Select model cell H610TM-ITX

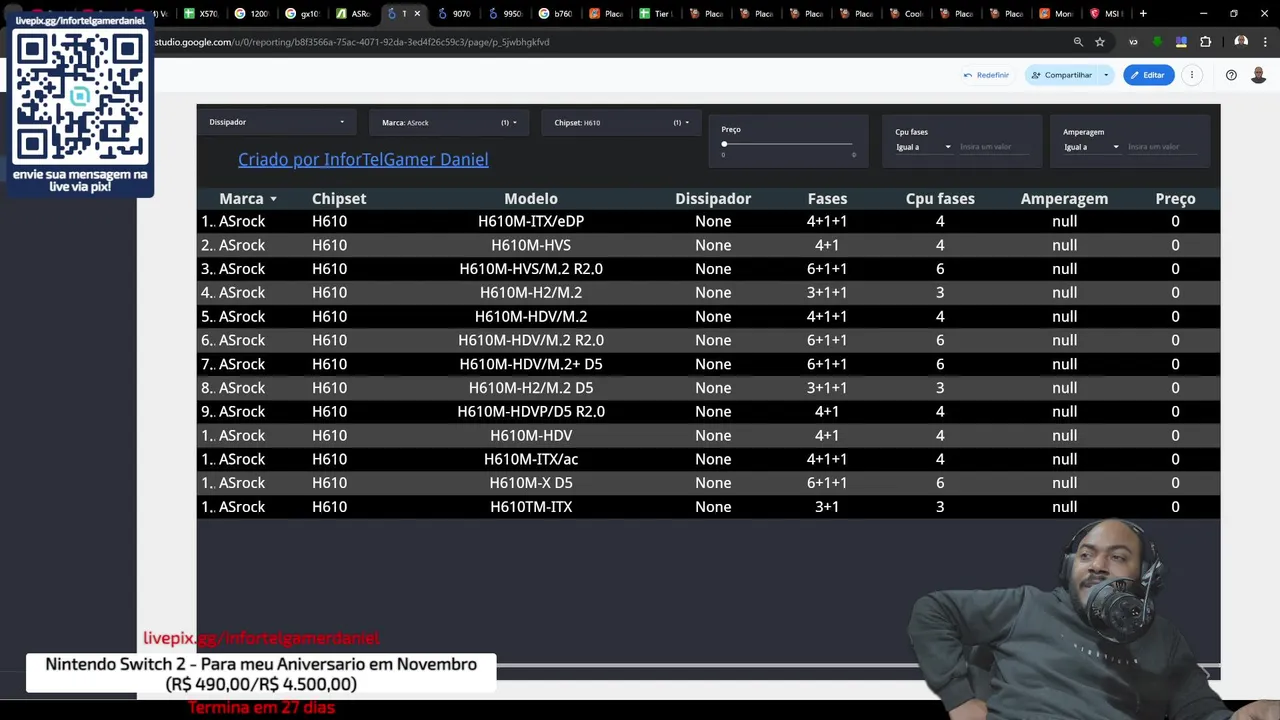pos(531,507)
